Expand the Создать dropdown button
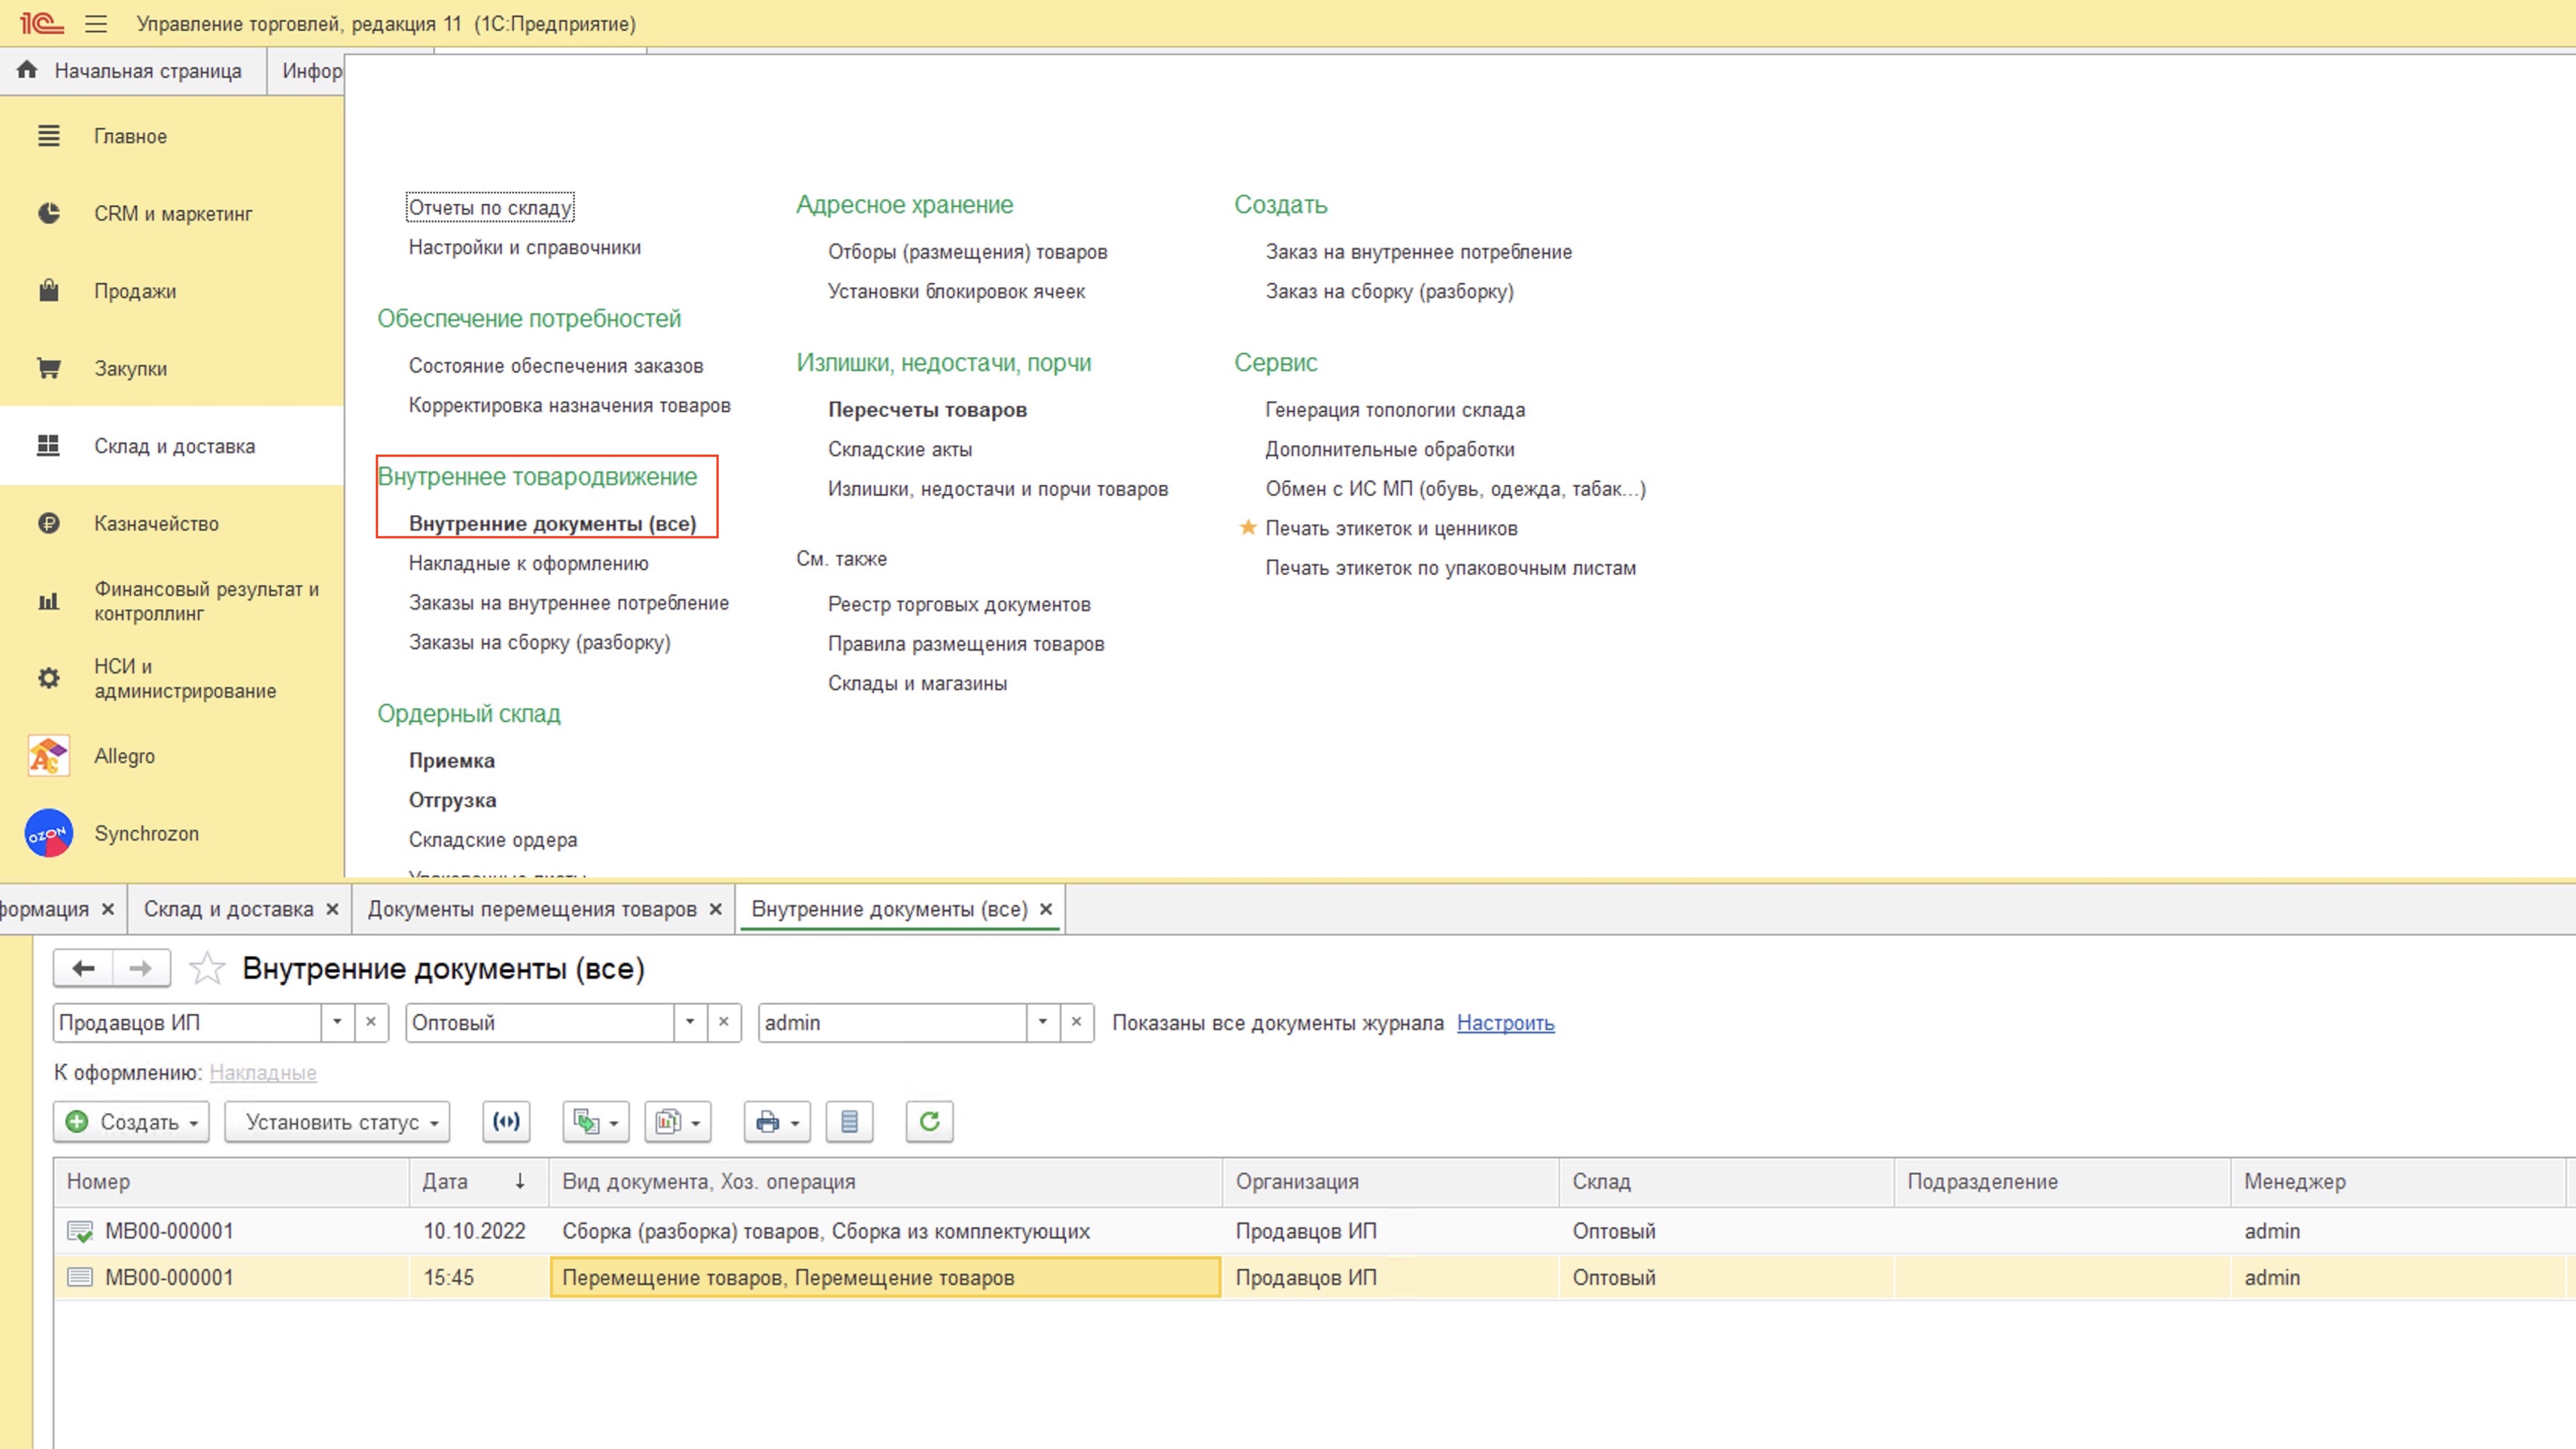The image size is (2576, 1449). coord(131,1122)
